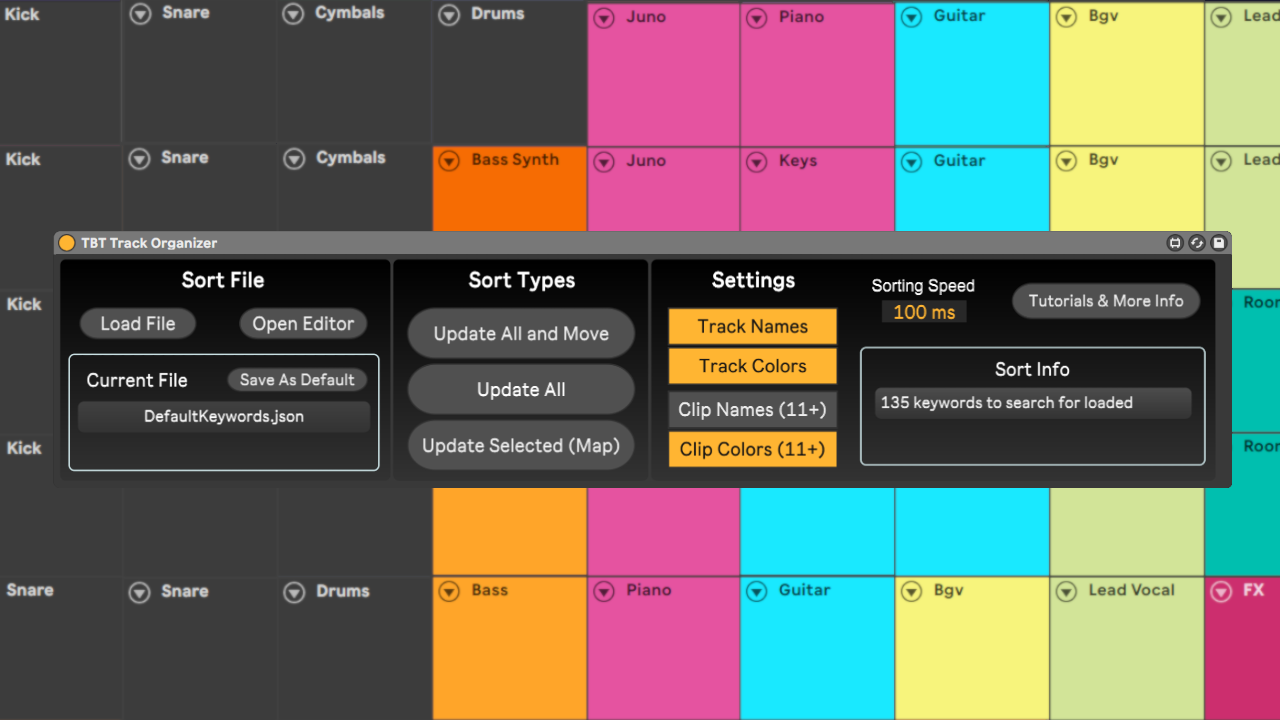This screenshot has height=720, width=1280.
Task: Click the Snare label without arrow, bottom row
Action: (x=30, y=590)
